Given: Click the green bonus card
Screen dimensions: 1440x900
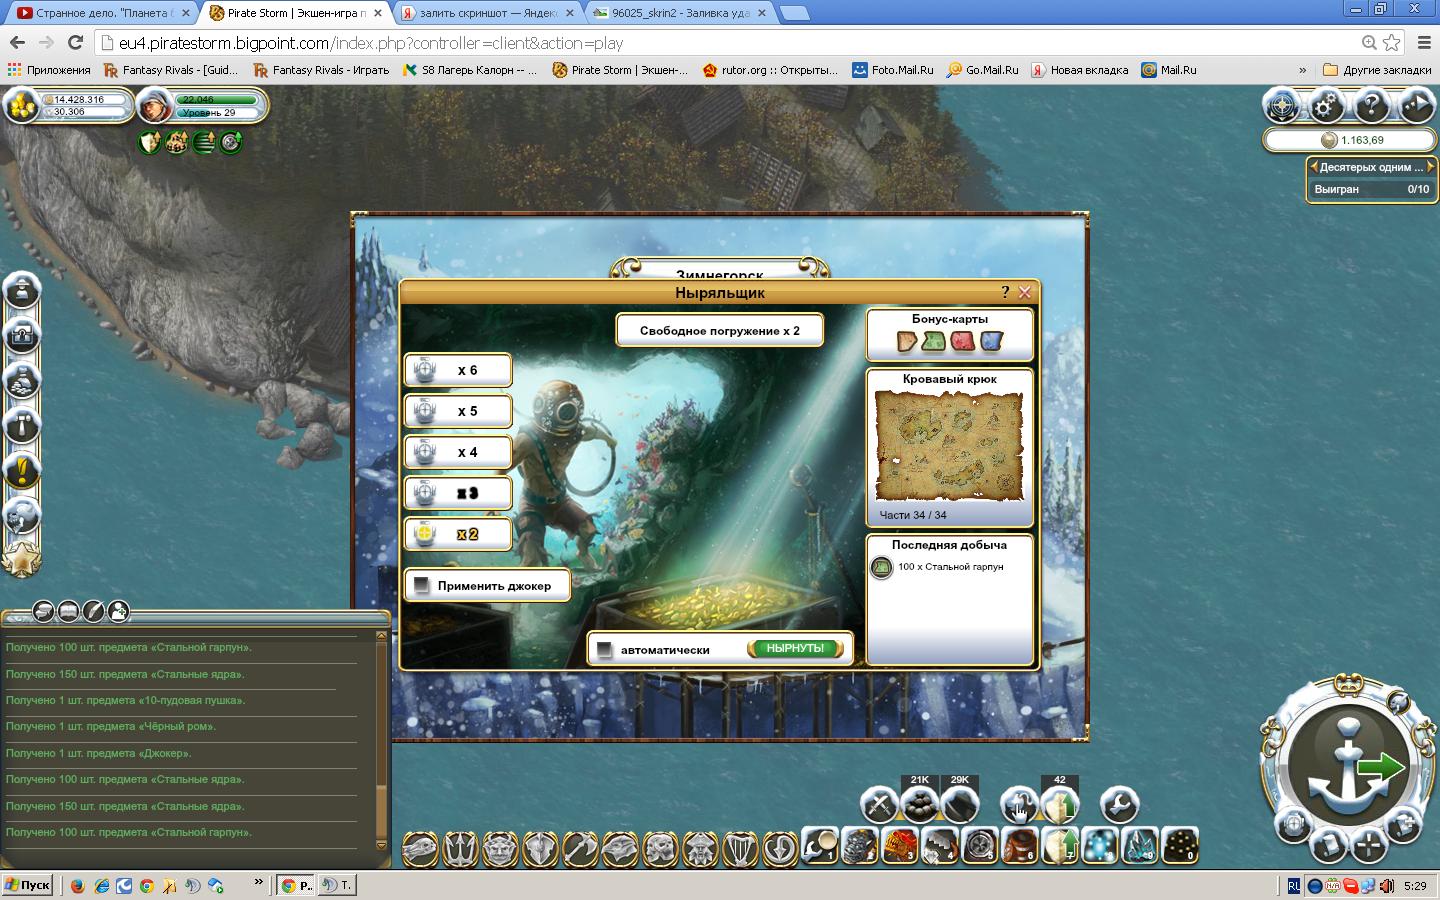Looking at the screenshot, I should (933, 342).
